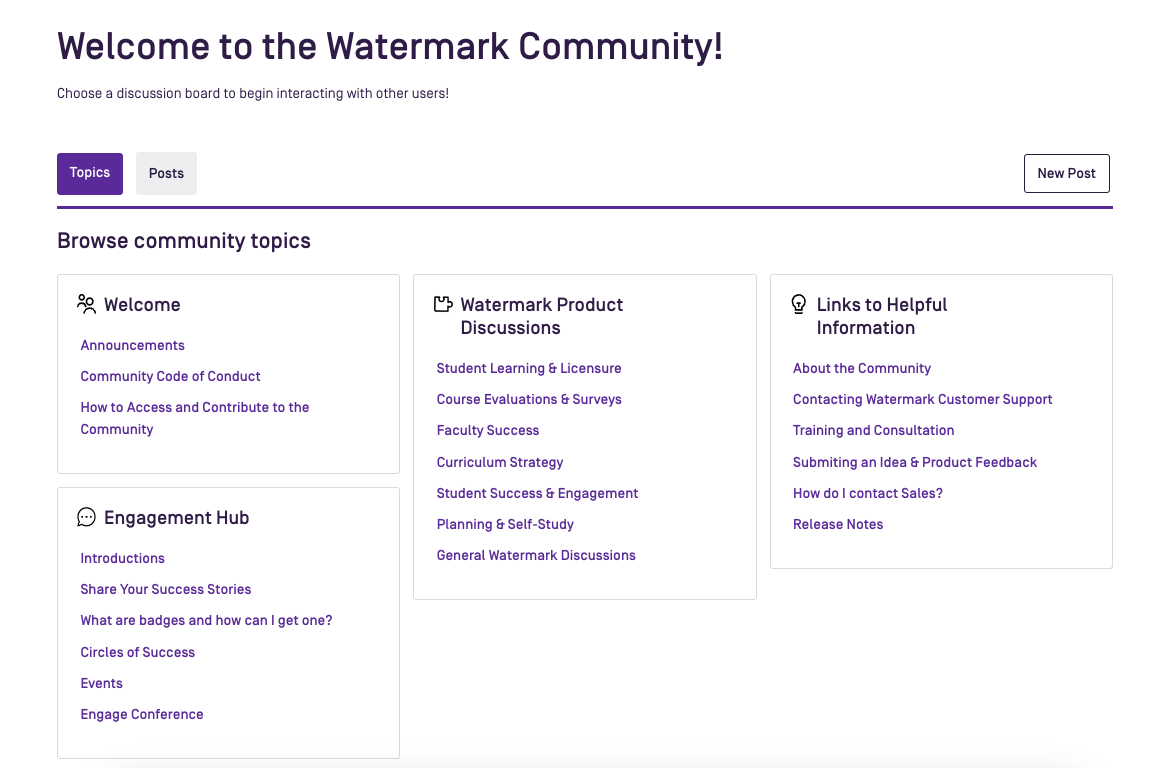
Task: Click the chat bubble icon beside Engagement Hub
Action: pyautogui.click(x=87, y=517)
